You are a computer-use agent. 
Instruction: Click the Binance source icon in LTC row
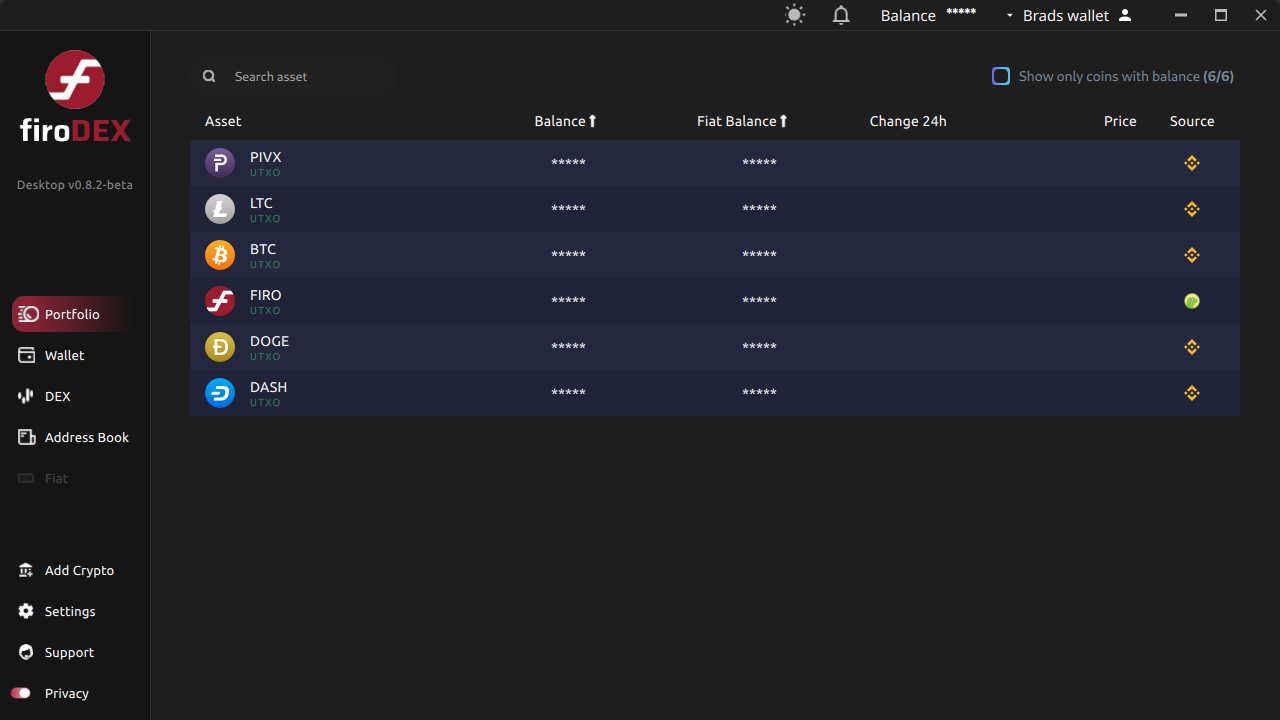point(1192,209)
